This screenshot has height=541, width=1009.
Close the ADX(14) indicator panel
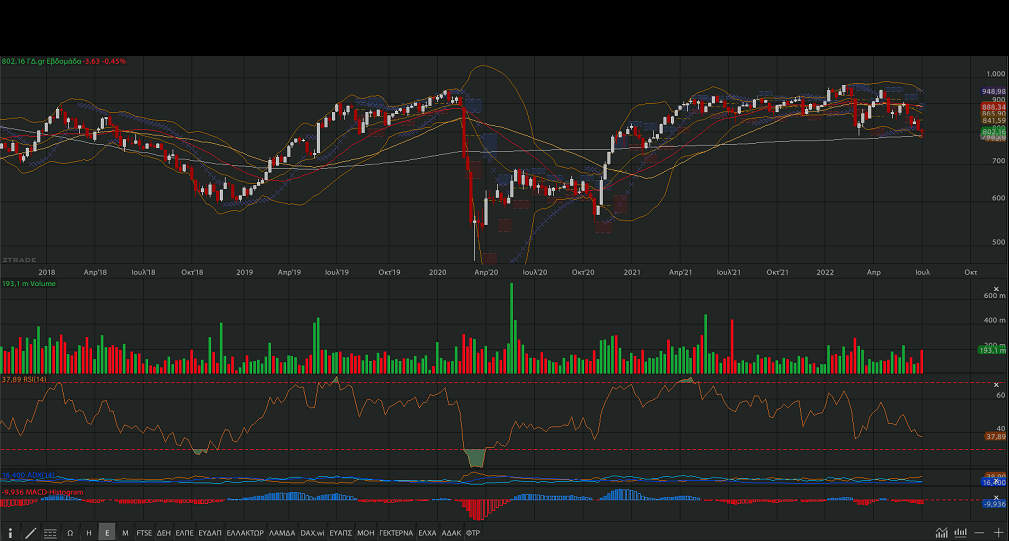996,479
